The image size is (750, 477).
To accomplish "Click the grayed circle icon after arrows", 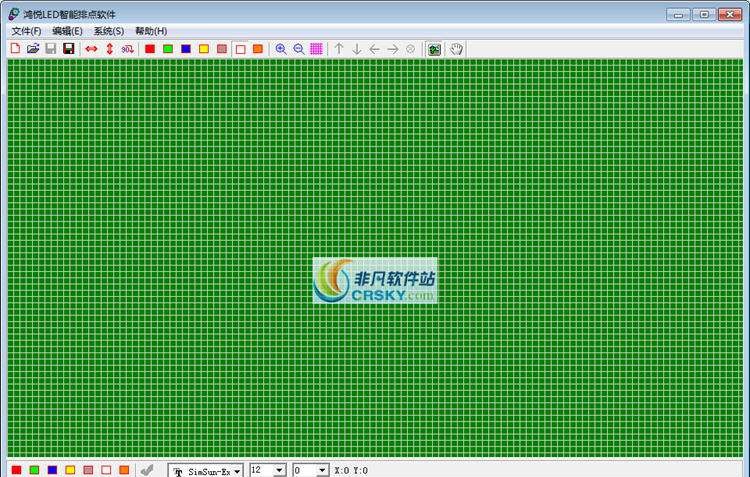I will point(410,49).
